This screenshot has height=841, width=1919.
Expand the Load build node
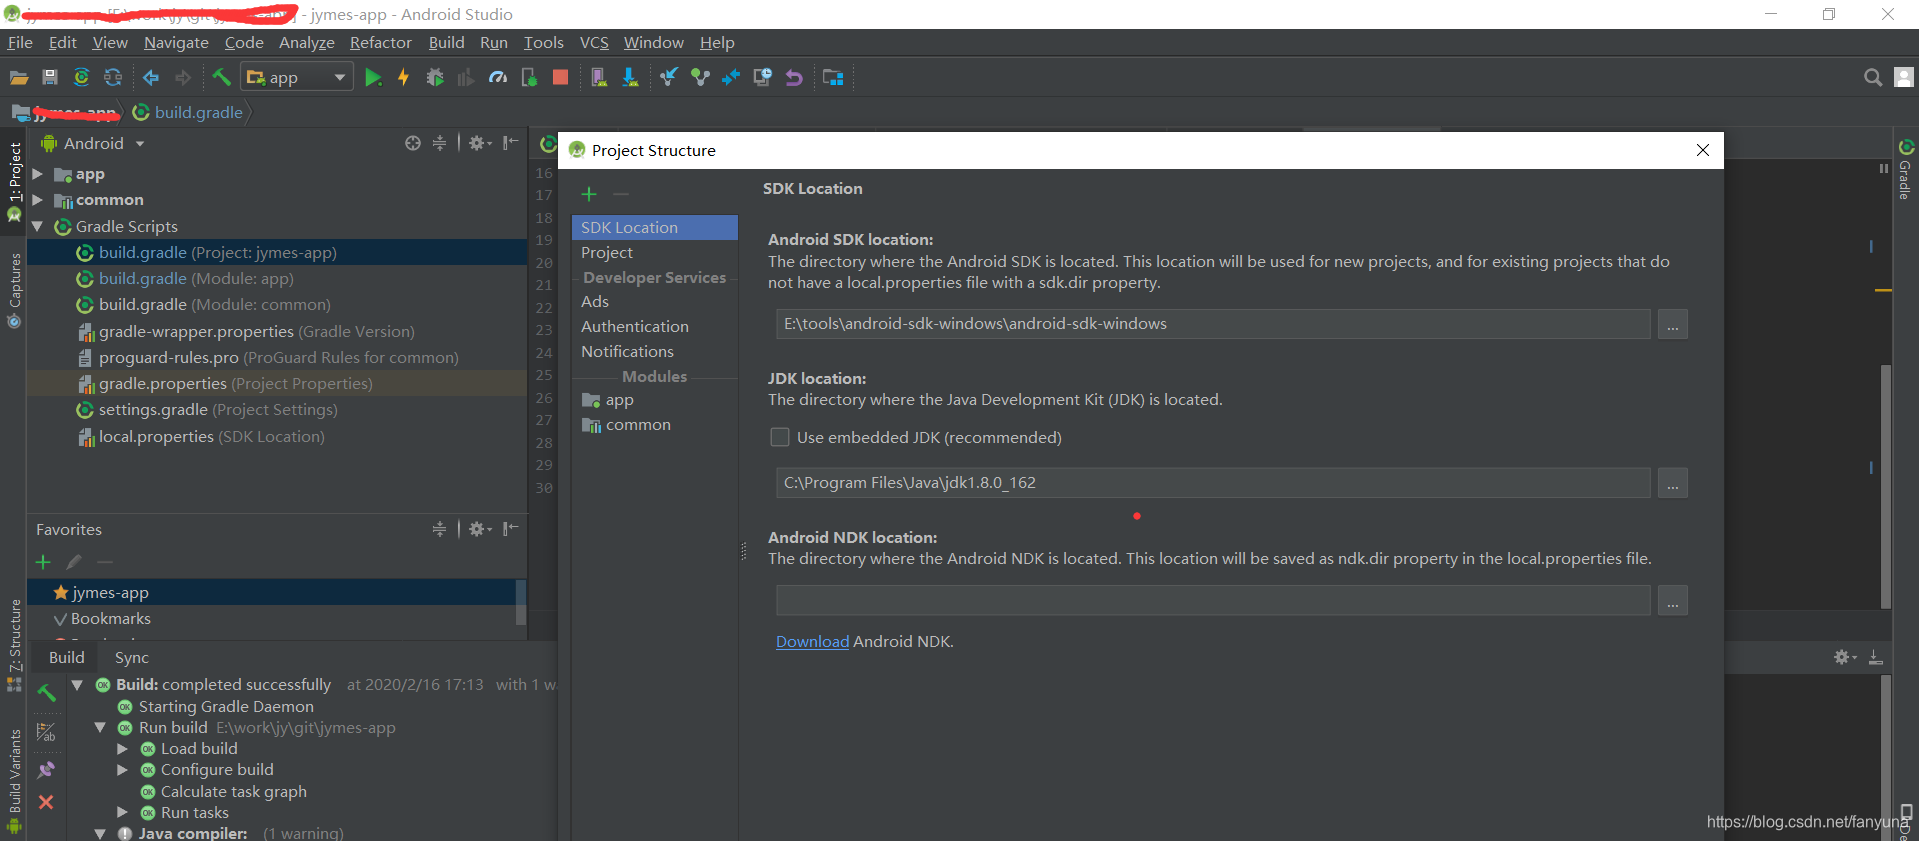(122, 749)
